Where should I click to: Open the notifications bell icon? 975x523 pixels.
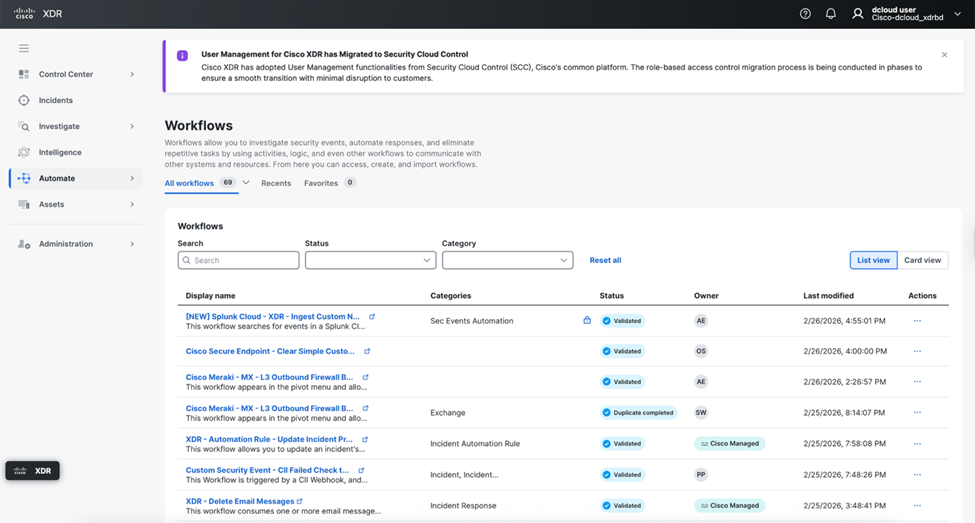[x=830, y=14]
